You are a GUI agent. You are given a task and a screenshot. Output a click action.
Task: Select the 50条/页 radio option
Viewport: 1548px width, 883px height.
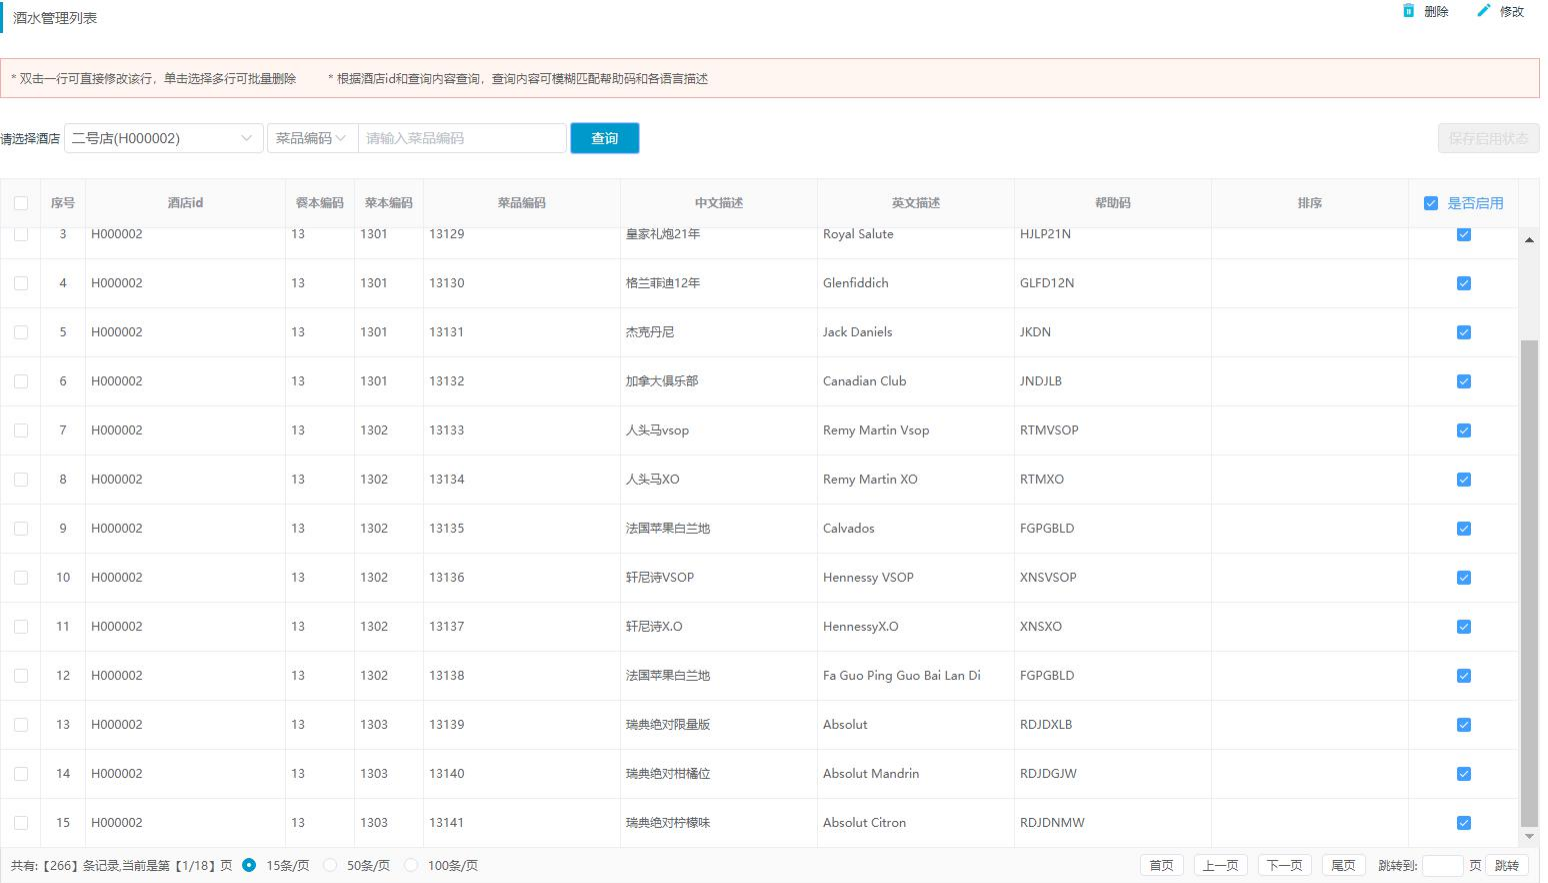tap(331, 865)
